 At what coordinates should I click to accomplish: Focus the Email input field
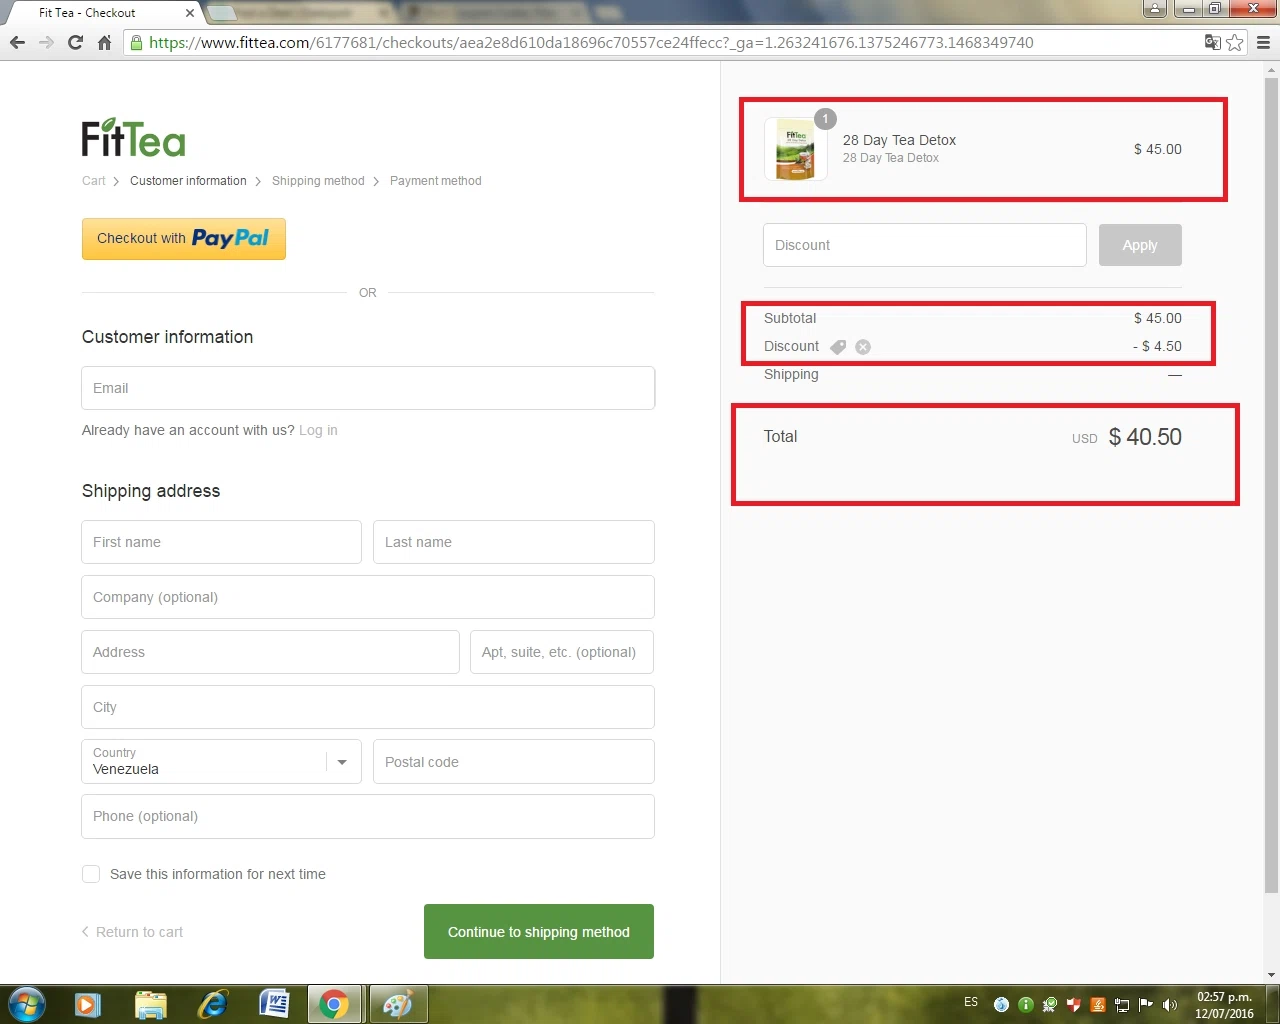tap(368, 388)
